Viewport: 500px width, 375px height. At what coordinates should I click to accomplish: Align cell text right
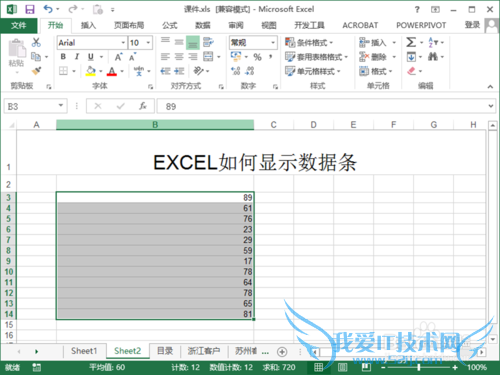point(193,57)
